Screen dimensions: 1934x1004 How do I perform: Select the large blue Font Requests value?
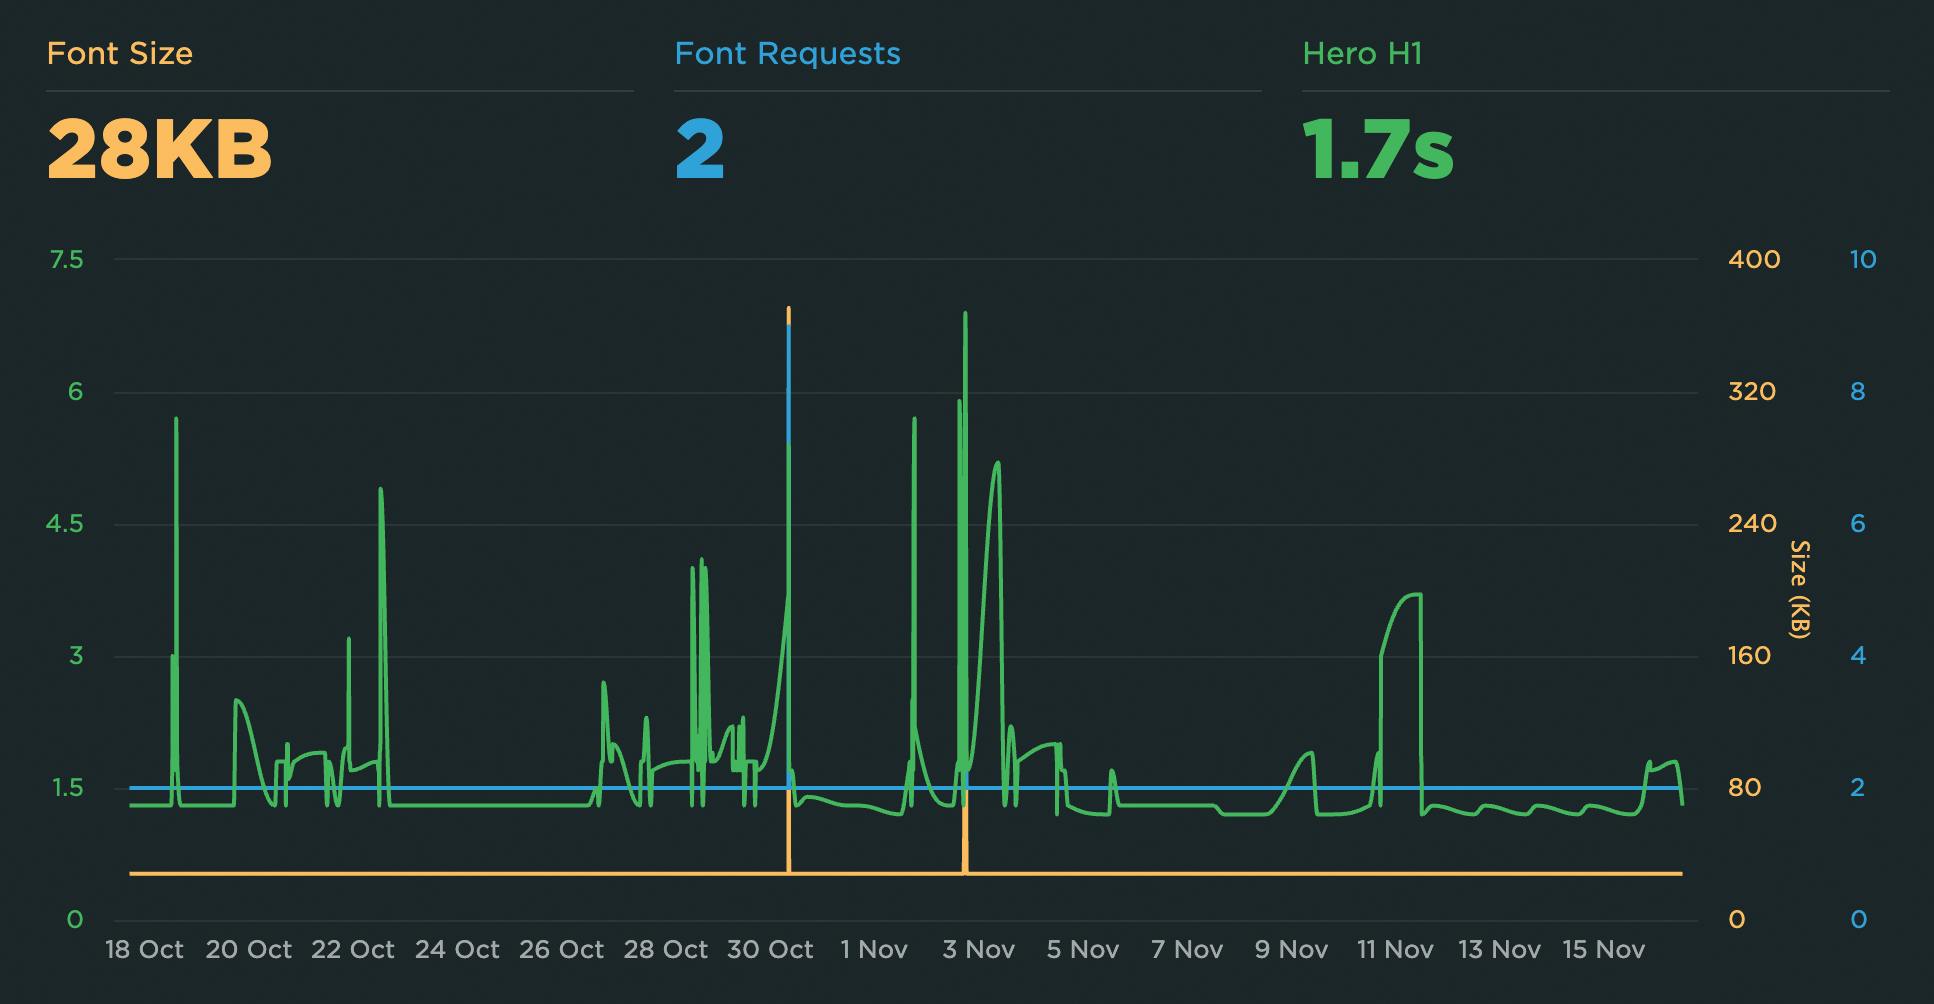tap(699, 150)
